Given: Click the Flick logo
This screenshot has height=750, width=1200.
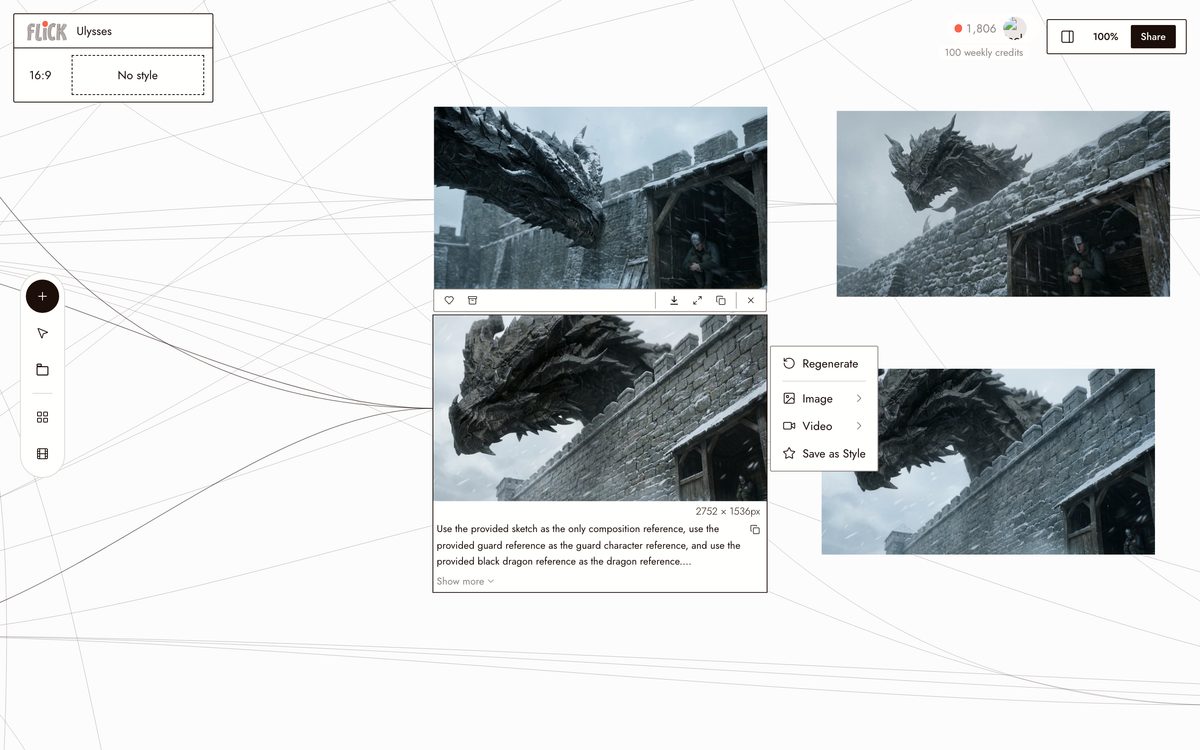Looking at the screenshot, I should [x=46, y=31].
